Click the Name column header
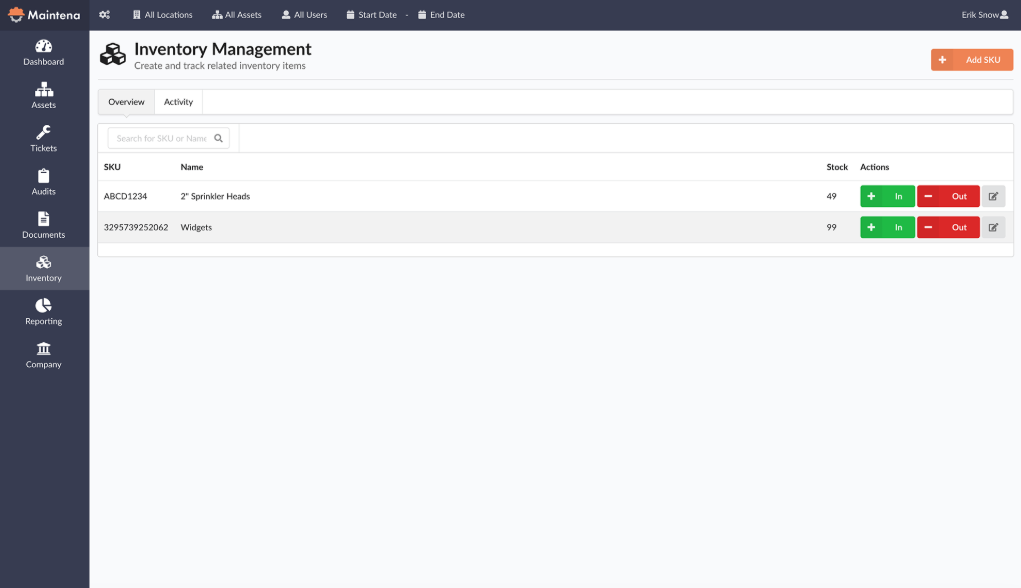Screen dimensions: 1021x588 click(192, 167)
